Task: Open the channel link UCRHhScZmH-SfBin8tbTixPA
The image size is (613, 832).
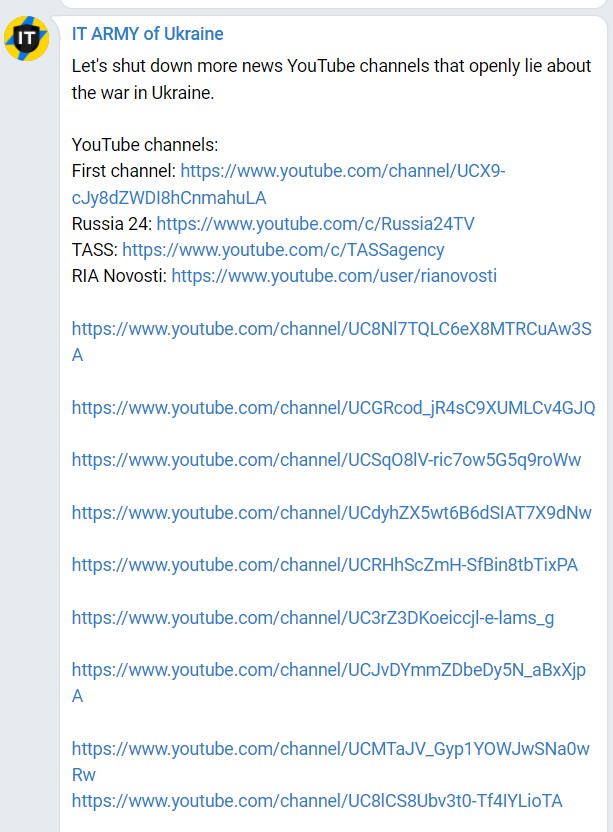Action: point(325,565)
